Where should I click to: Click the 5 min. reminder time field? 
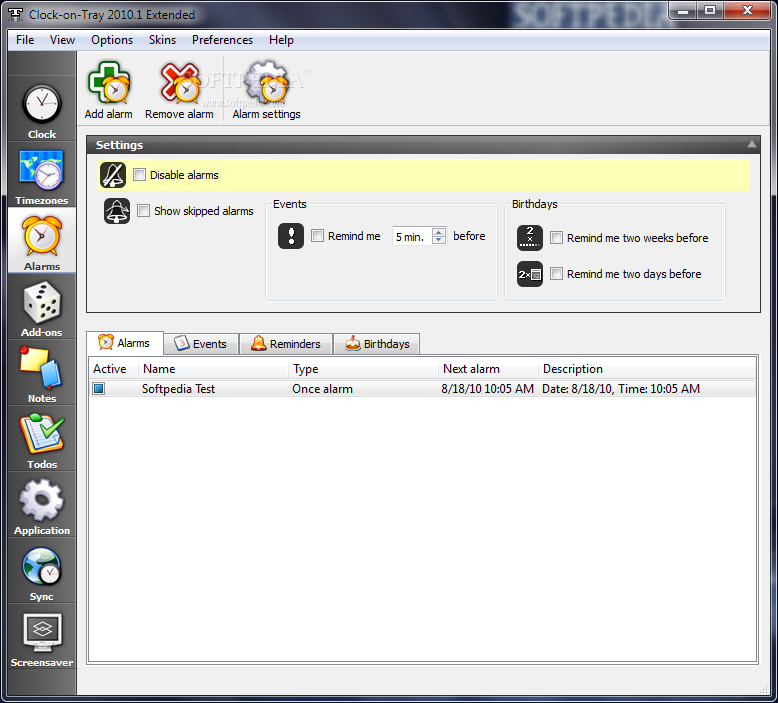tap(412, 236)
